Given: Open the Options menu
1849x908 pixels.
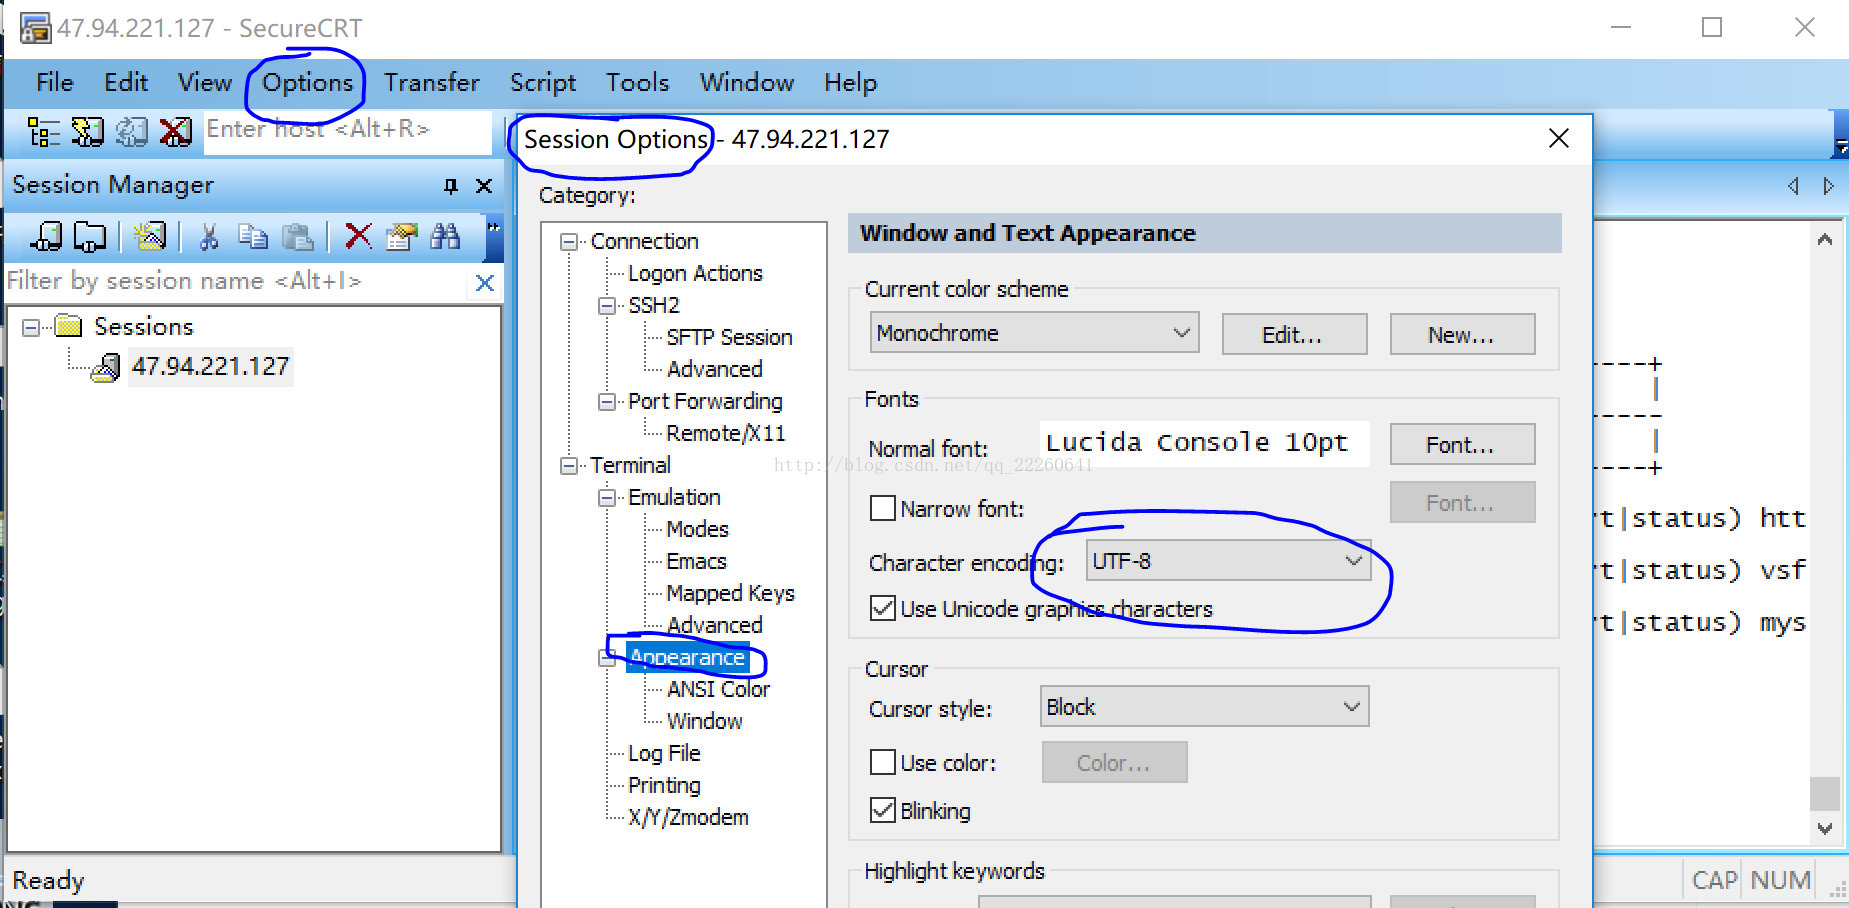Looking at the screenshot, I should point(307,83).
